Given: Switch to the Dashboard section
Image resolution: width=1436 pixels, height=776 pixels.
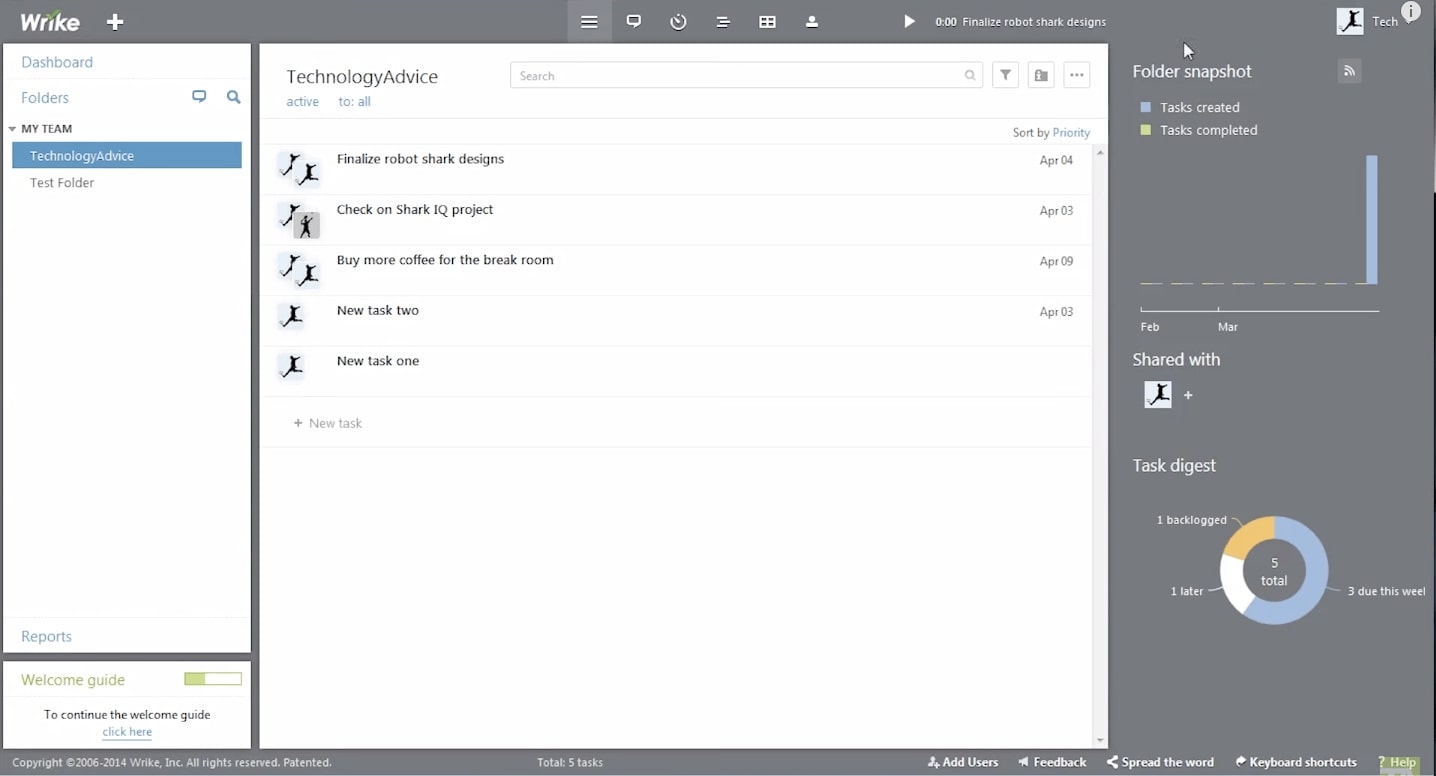Looking at the screenshot, I should 57,61.
